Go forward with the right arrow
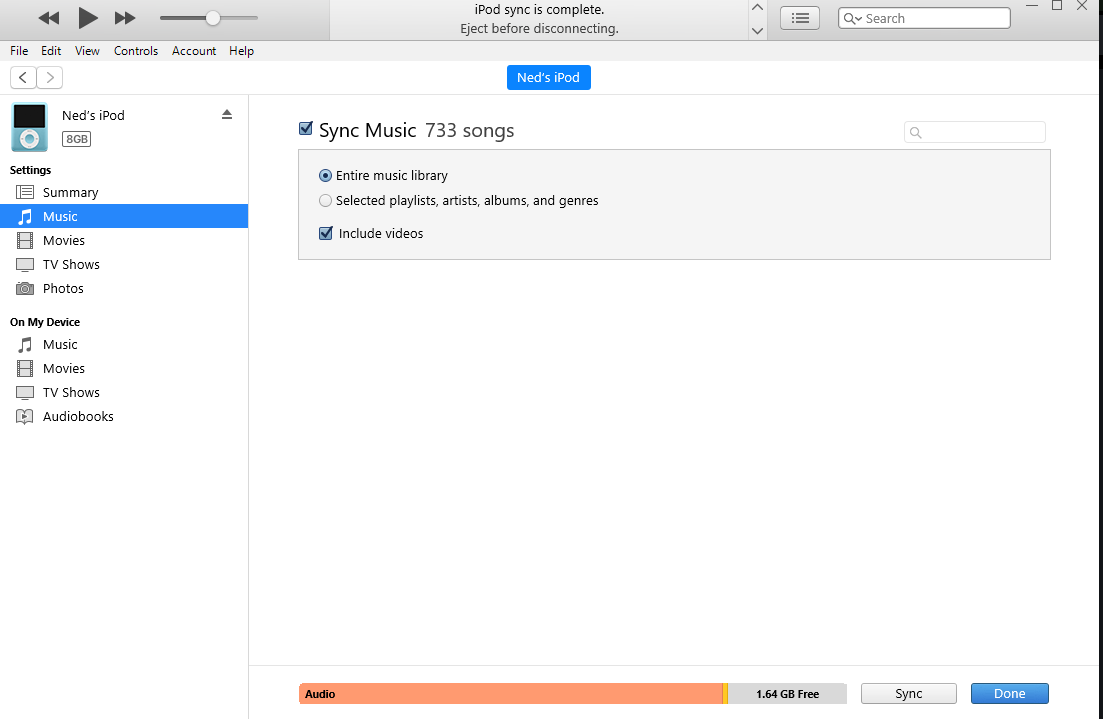This screenshot has height=719, width=1103. click(x=50, y=77)
